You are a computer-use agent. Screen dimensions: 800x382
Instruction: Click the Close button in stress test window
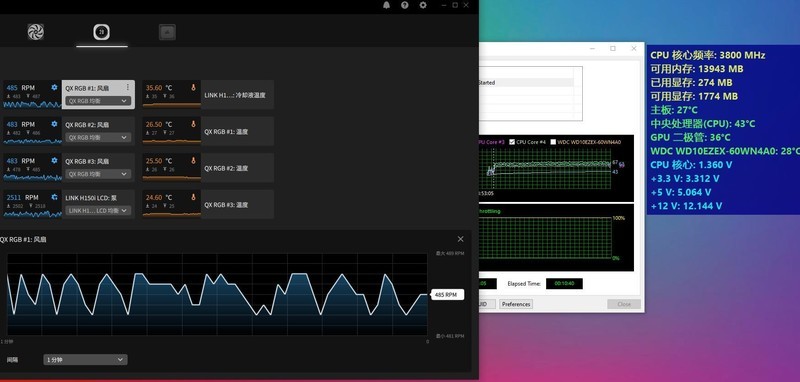pyautogui.click(x=624, y=304)
